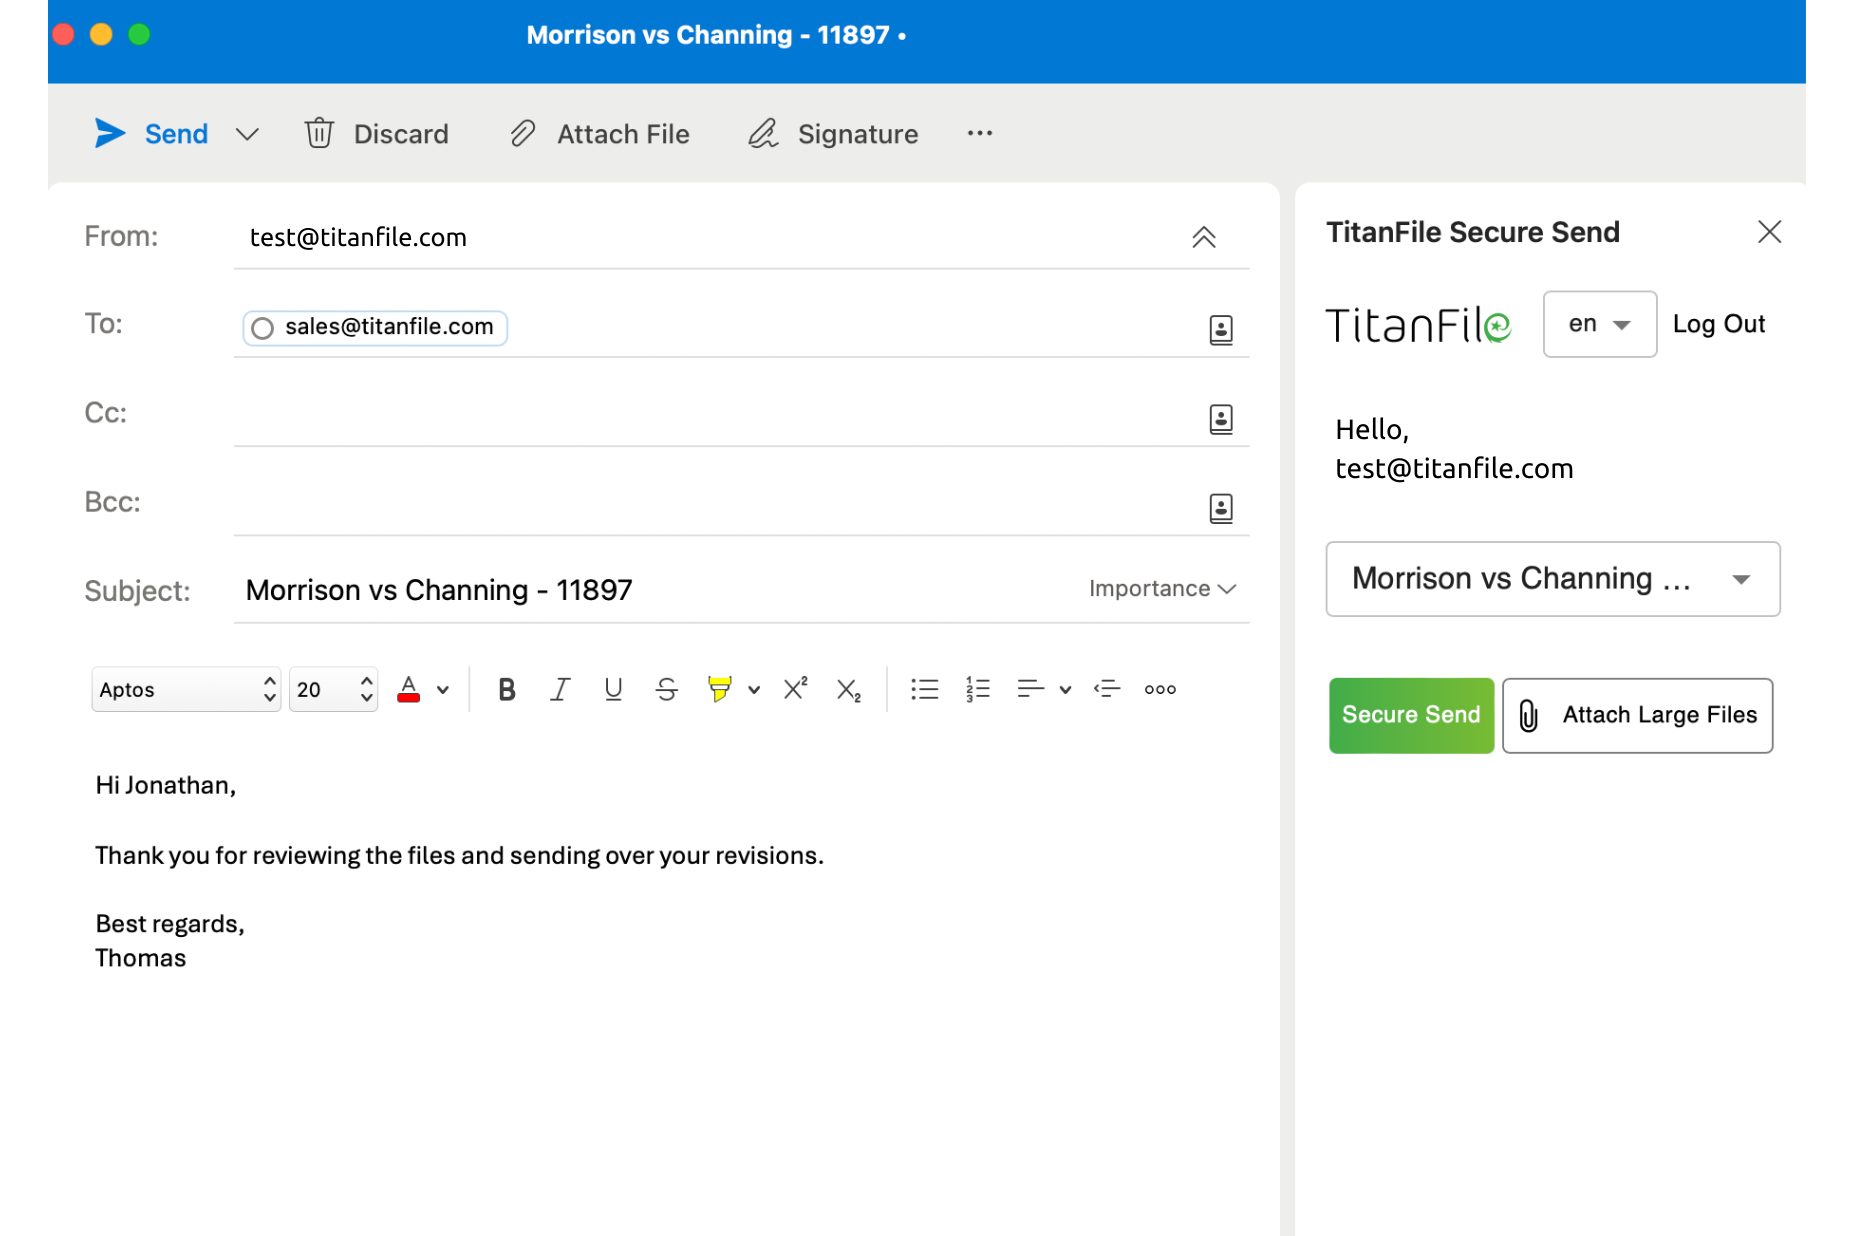Click the decrease indent icon
The image size is (1854, 1236).
point(1107,689)
